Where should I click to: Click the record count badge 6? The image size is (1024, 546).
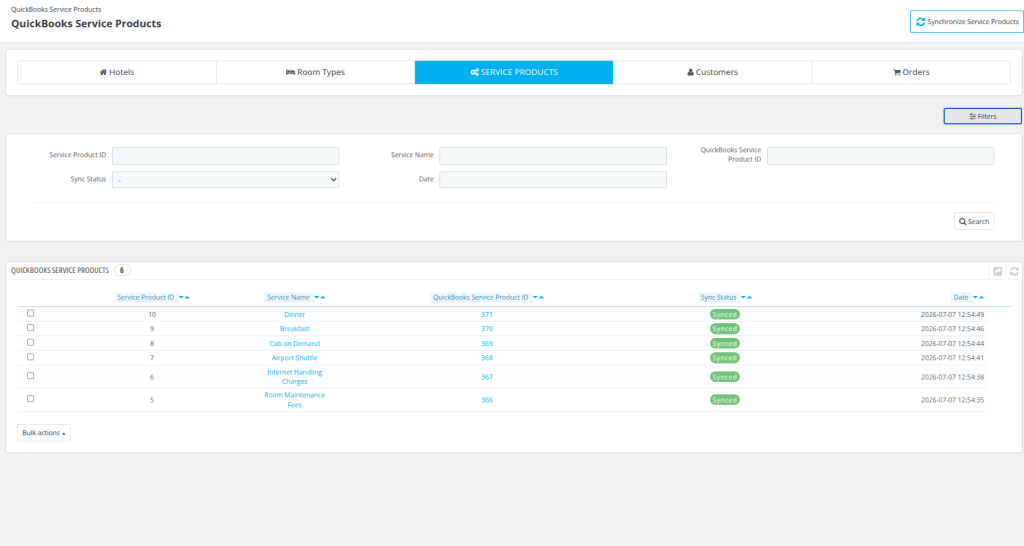(121, 270)
